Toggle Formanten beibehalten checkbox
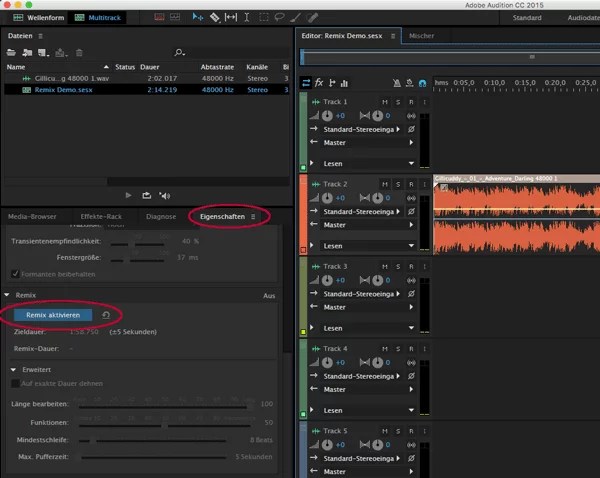 (15, 274)
